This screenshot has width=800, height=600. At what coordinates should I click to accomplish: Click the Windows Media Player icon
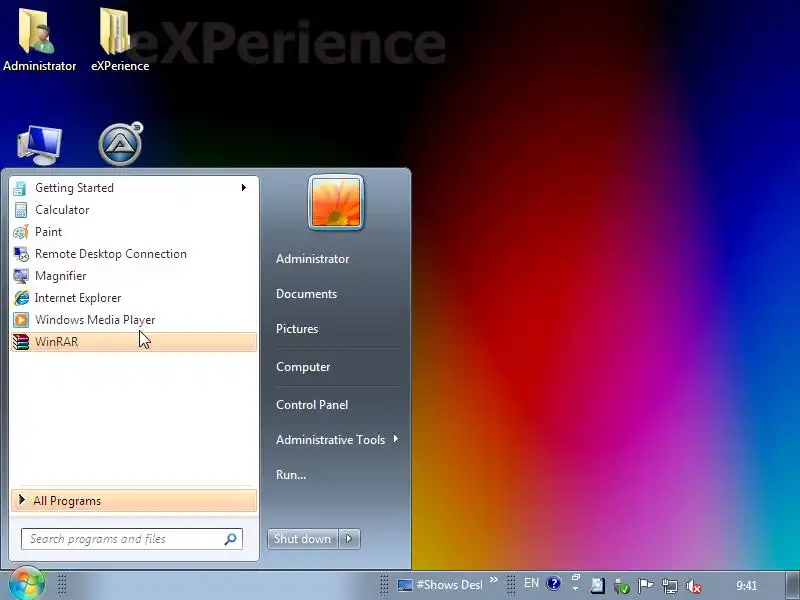(21, 320)
